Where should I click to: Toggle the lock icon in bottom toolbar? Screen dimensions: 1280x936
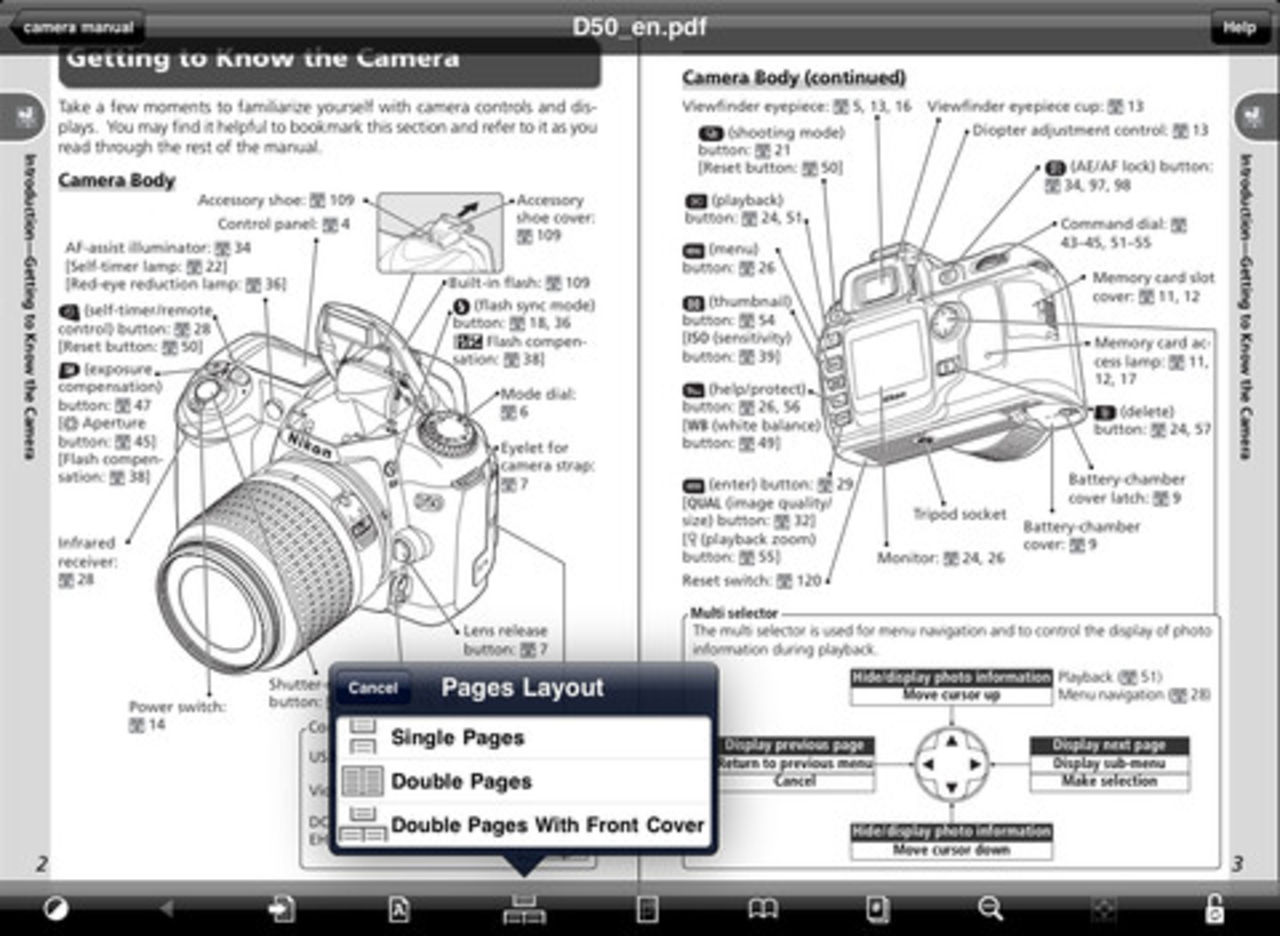(1213, 908)
